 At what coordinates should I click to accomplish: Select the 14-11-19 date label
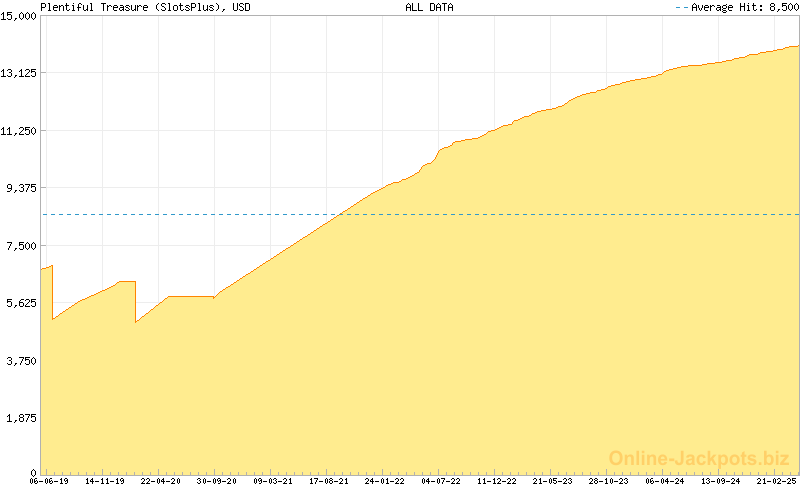105,481
